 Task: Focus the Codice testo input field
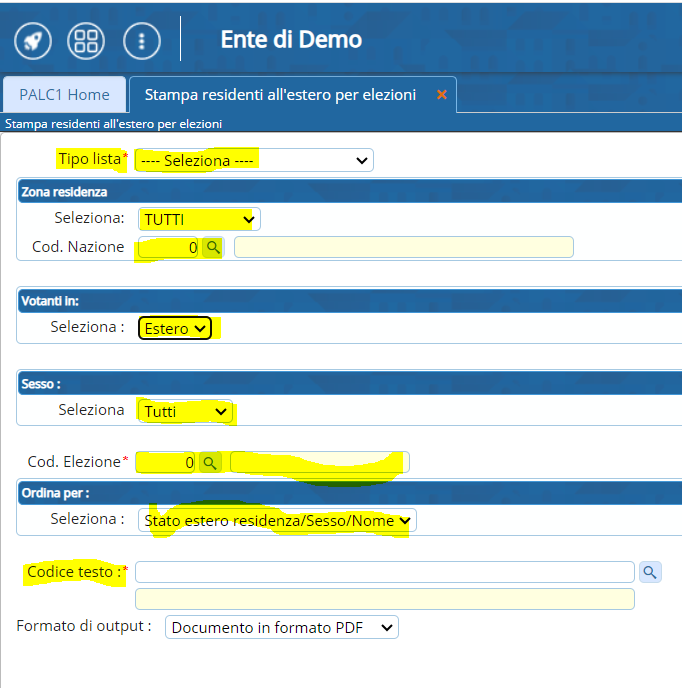pyautogui.click(x=384, y=571)
